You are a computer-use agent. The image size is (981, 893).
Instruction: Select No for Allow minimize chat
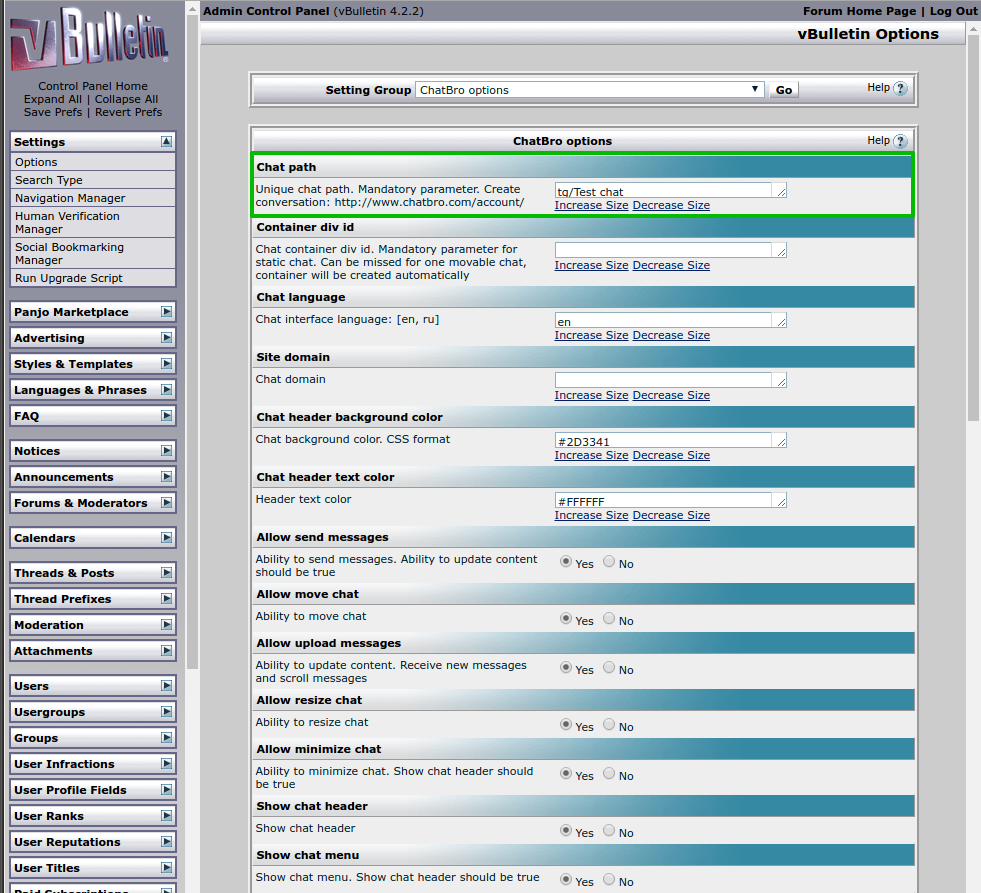[609, 773]
